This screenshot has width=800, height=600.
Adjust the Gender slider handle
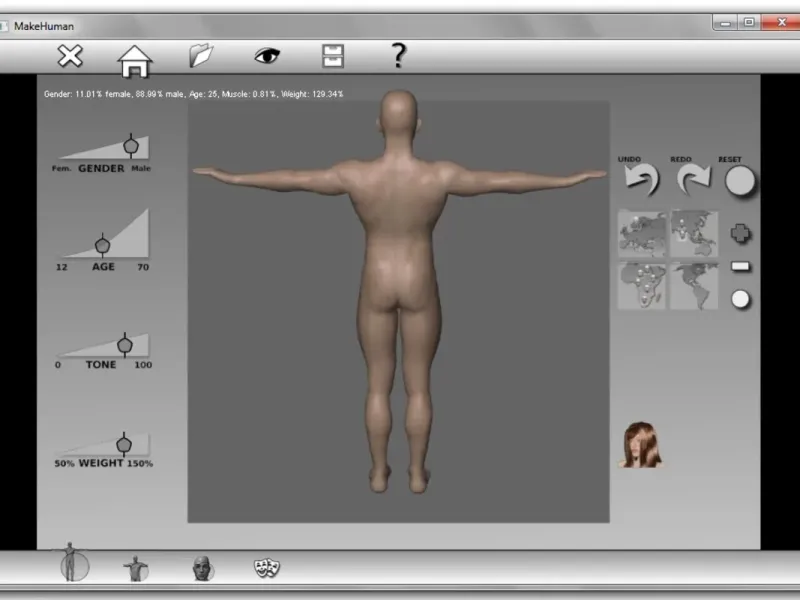click(131, 146)
